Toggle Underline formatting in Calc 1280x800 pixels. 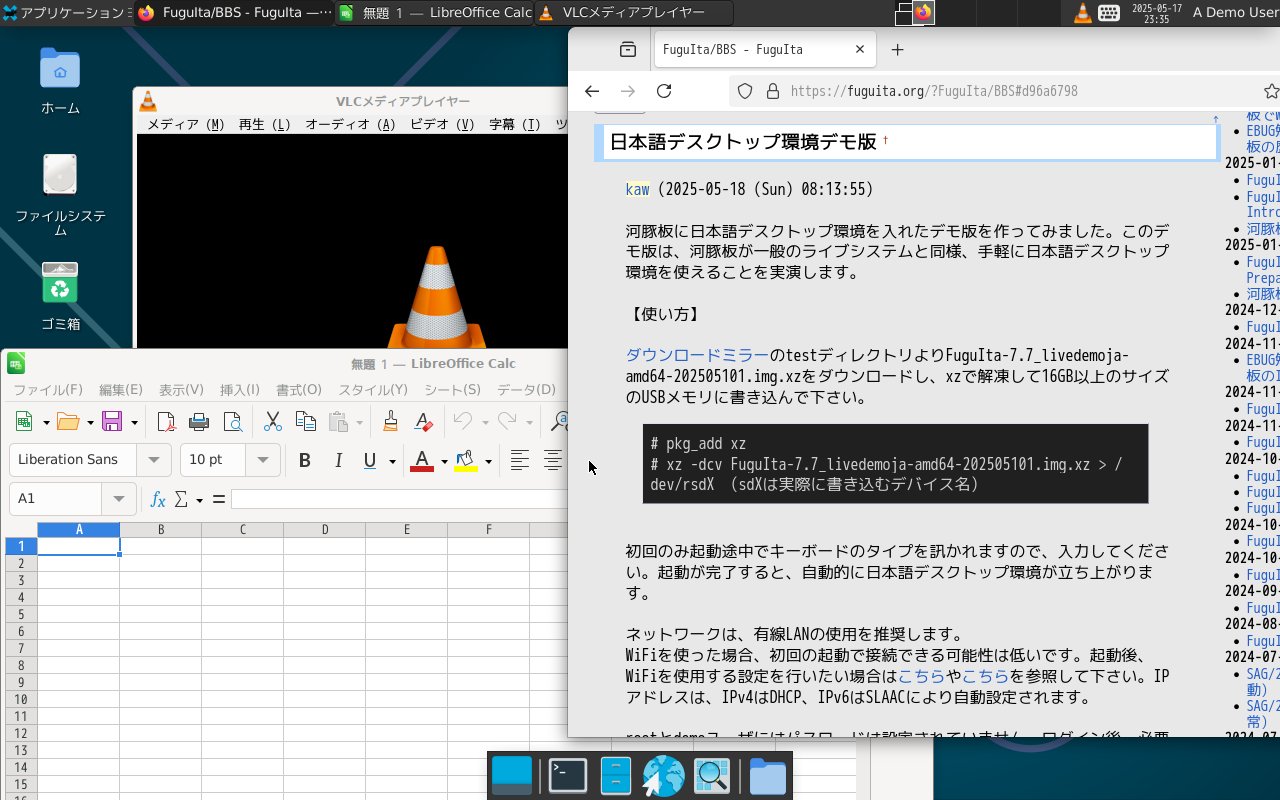(x=370, y=460)
